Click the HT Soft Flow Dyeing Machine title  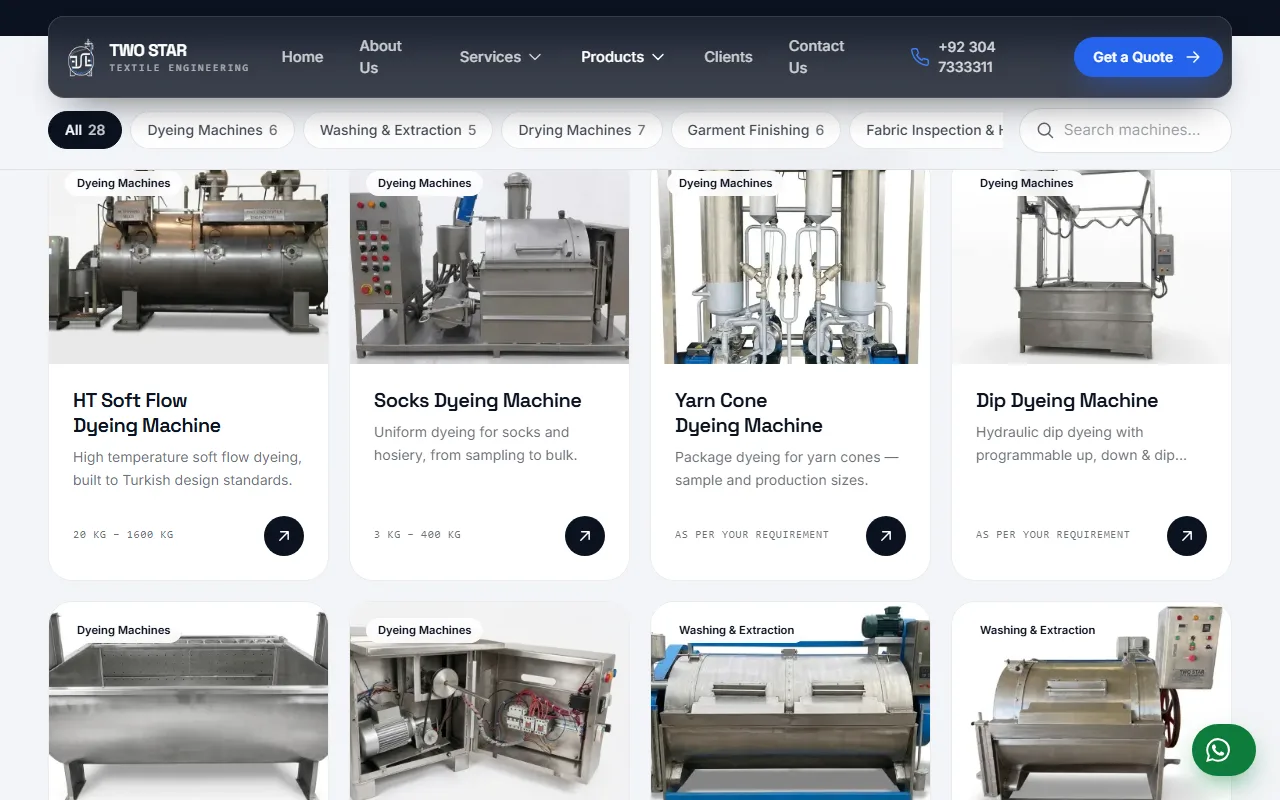(147, 413)
